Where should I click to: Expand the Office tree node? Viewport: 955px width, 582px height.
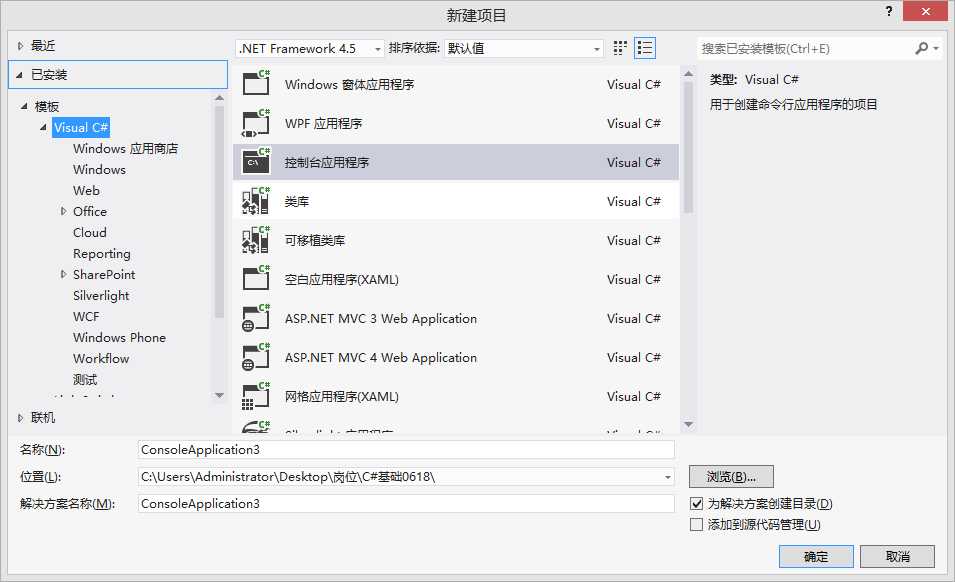[63, 211]
